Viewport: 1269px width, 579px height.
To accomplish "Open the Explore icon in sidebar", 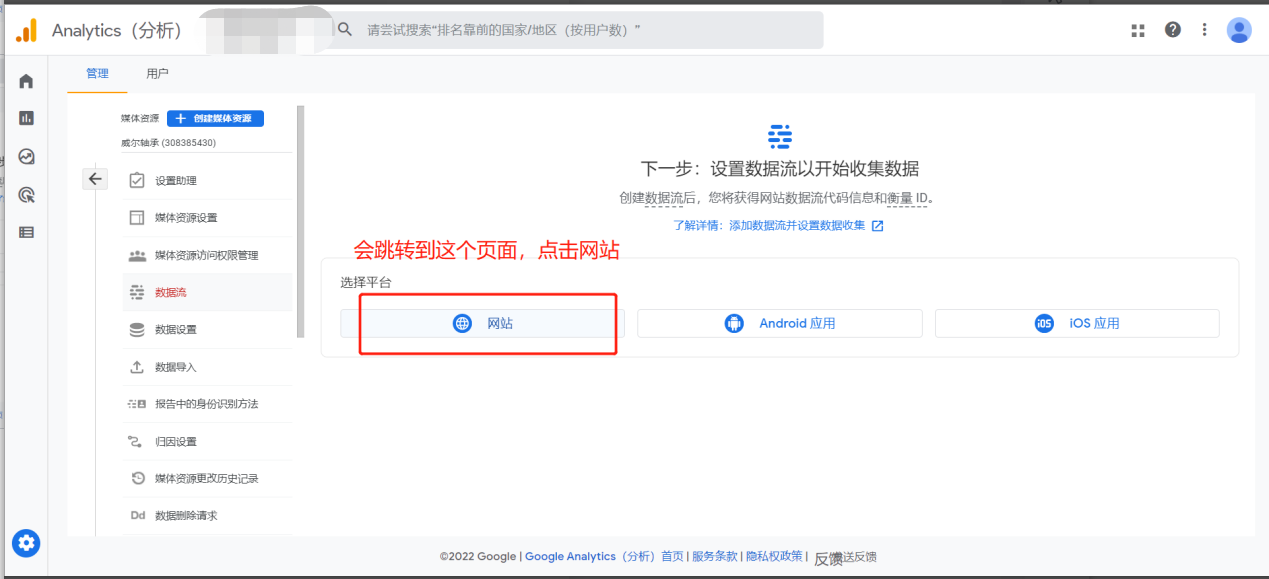I will click(26, 157).
